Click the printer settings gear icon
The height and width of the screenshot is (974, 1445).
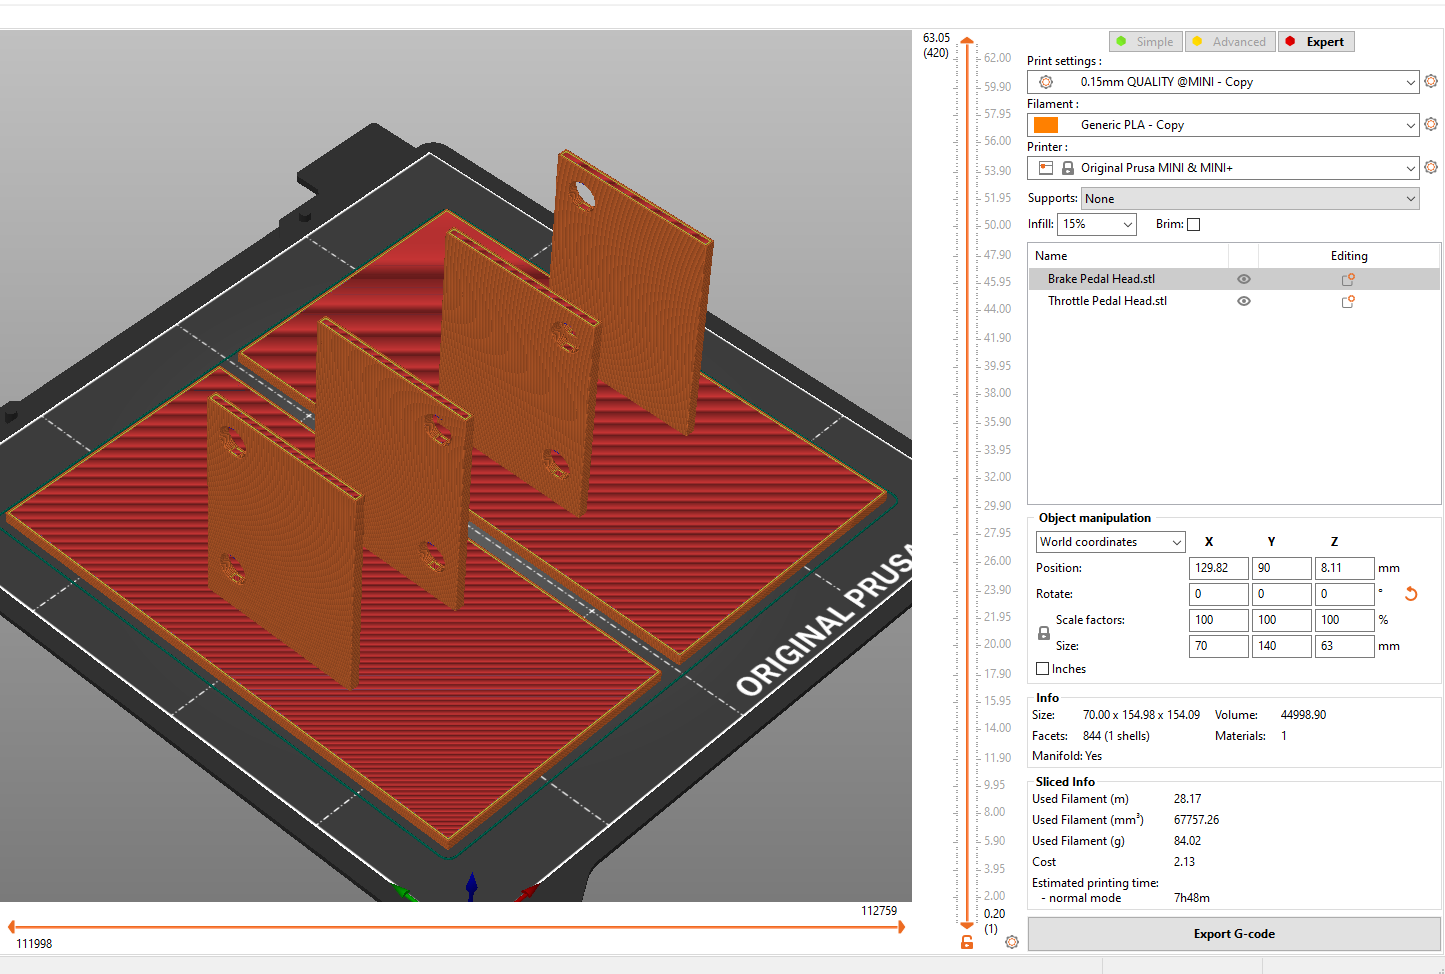click(1431, 167)
